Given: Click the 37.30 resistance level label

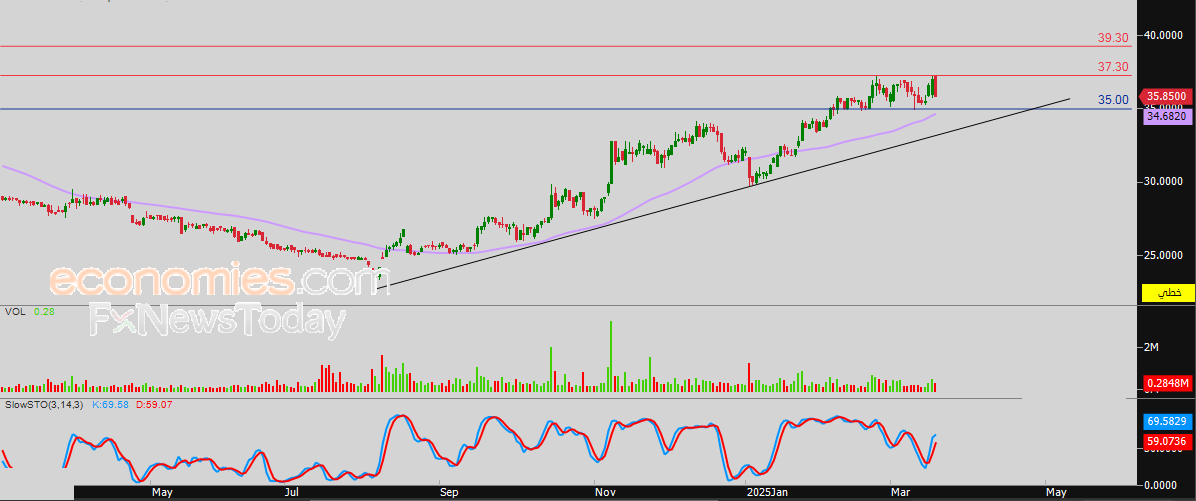Looking at the screenshot, I should tap(1113, 67).
